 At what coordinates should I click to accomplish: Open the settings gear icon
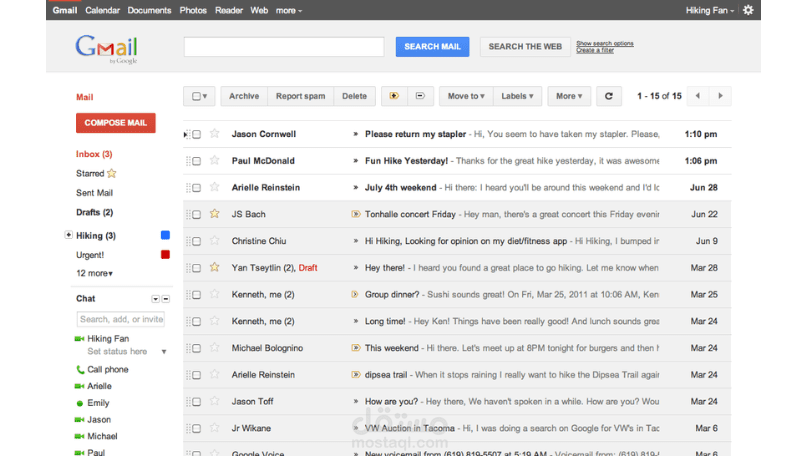(x=748, y=10)
